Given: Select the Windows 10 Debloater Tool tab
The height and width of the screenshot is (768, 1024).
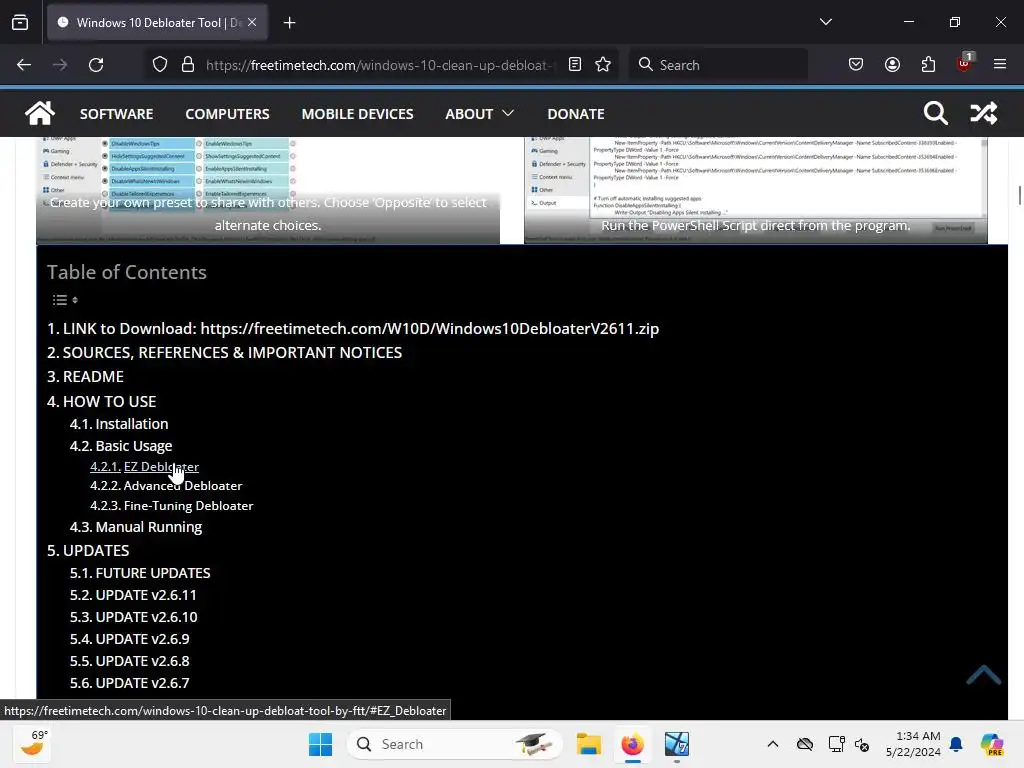Looking at the screenshot, I should click(x=157, y=23).
